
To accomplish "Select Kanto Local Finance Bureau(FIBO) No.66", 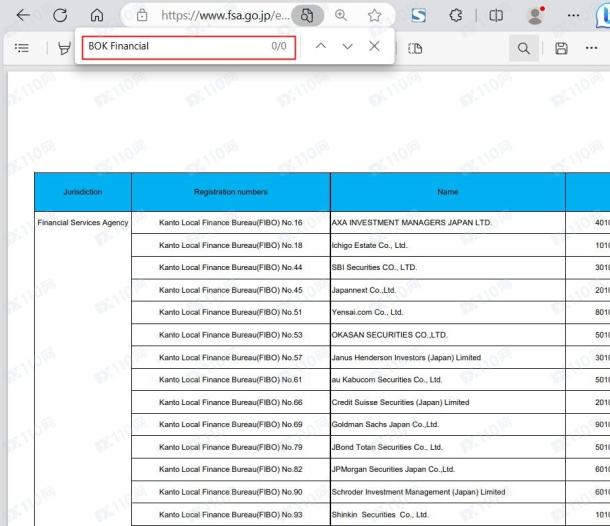I will [231, 402].
